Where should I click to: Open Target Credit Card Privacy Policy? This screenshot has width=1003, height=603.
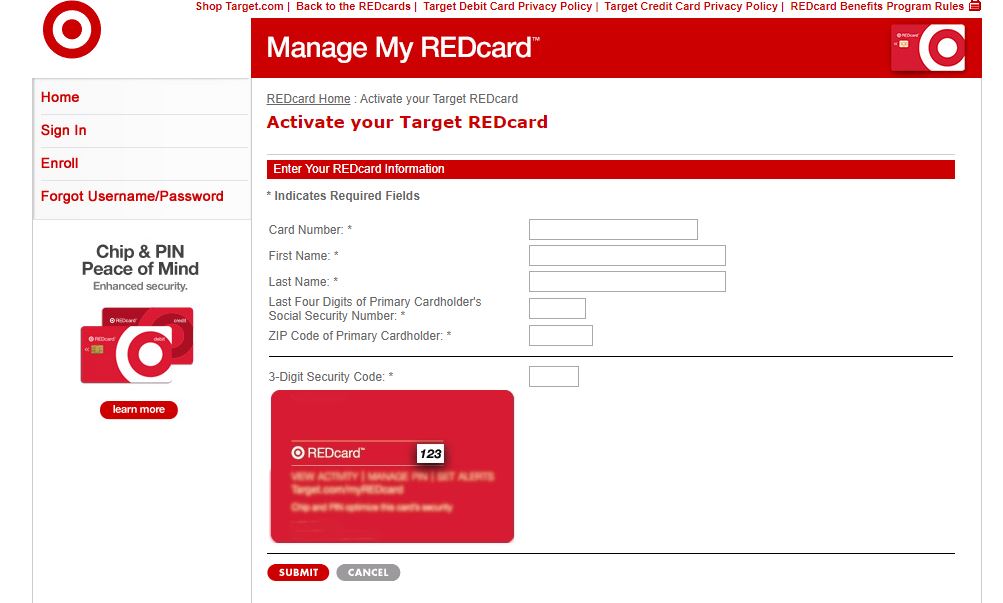(x=691, y=6)
